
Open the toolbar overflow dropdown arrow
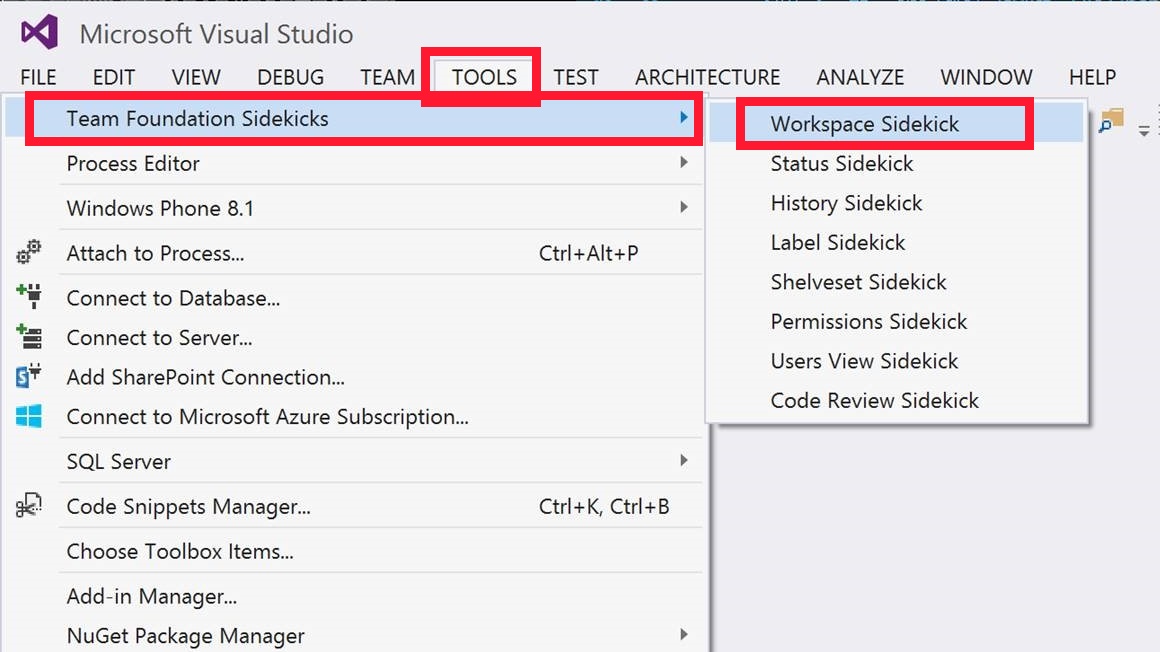coord(1144,131)
